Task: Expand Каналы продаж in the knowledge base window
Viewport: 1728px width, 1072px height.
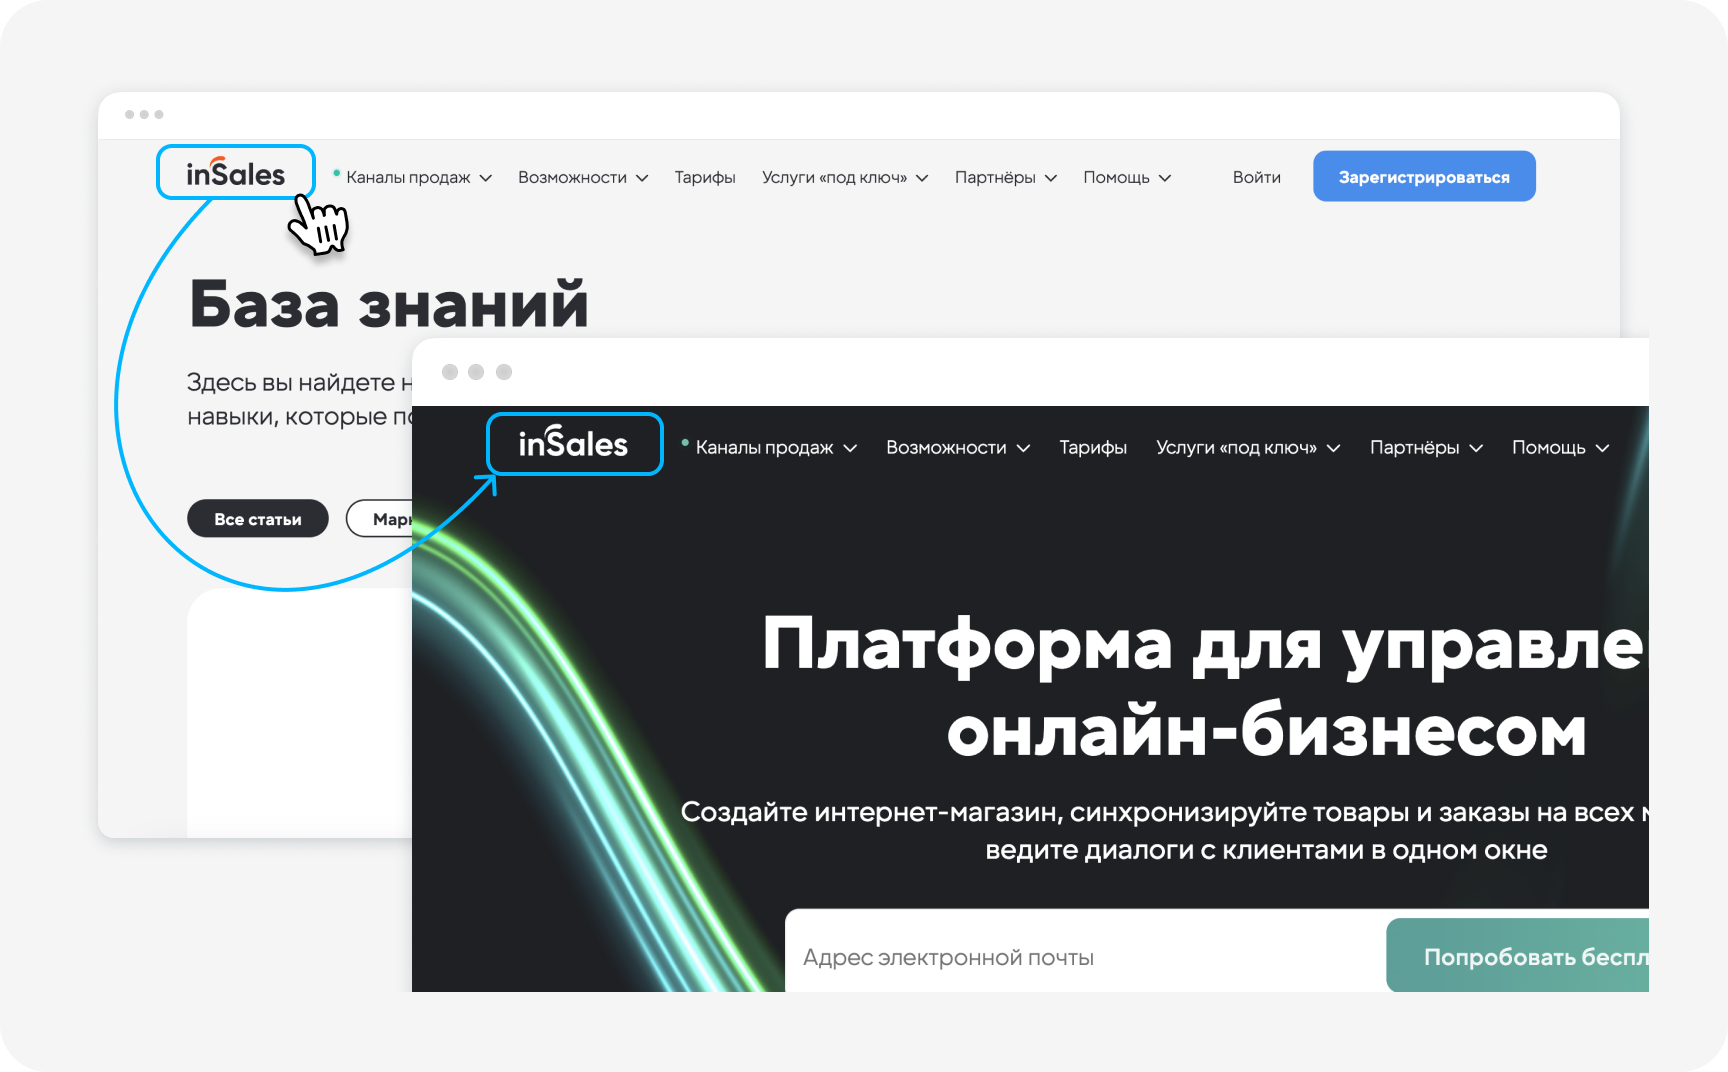Action: coord(418,177)
